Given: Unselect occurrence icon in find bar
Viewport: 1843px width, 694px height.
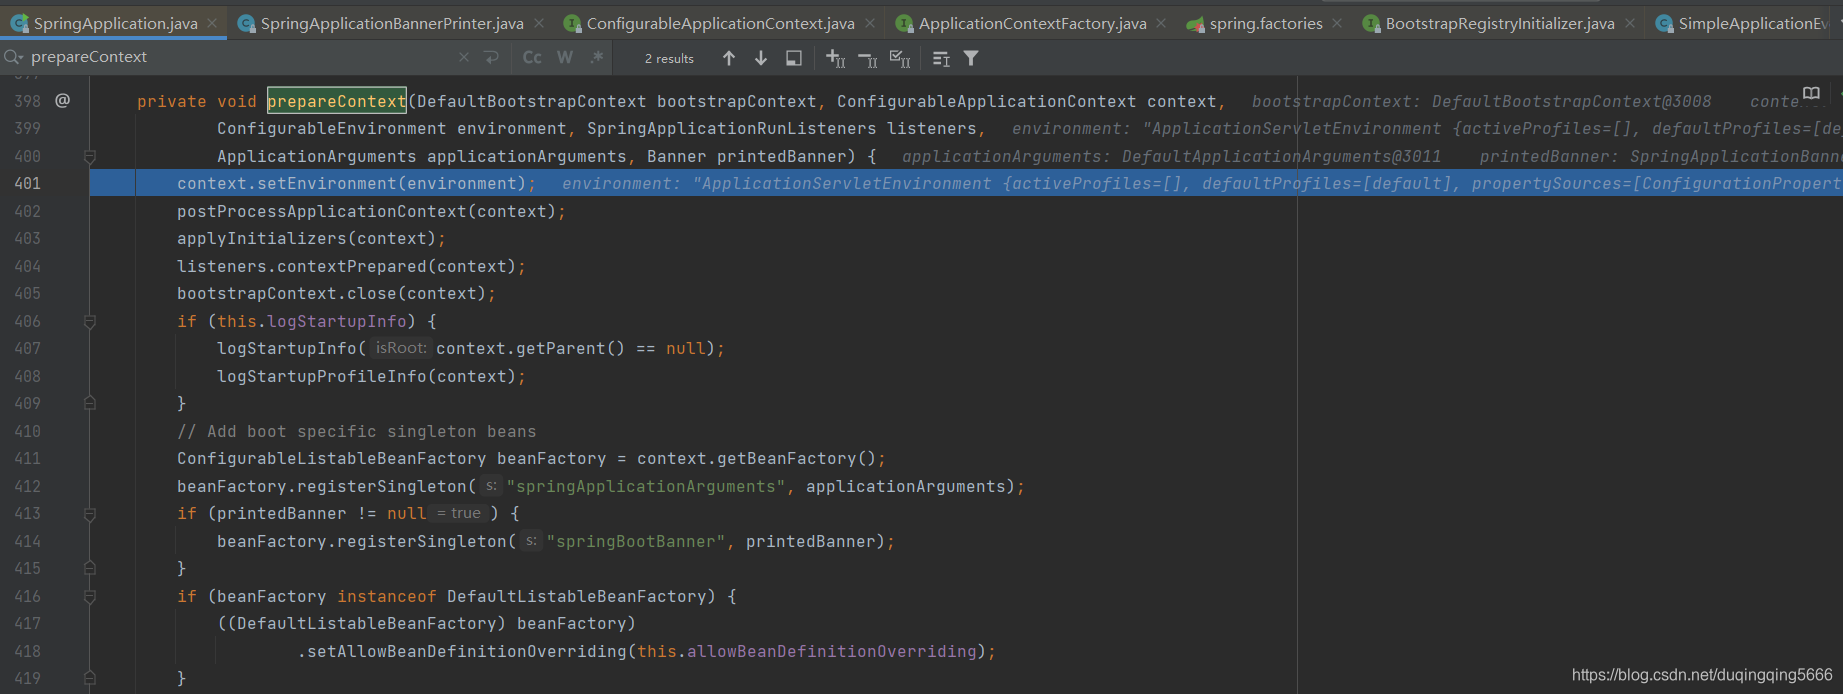Looking at the screenshot, I should pyautogui.click(x=868, y=59).
